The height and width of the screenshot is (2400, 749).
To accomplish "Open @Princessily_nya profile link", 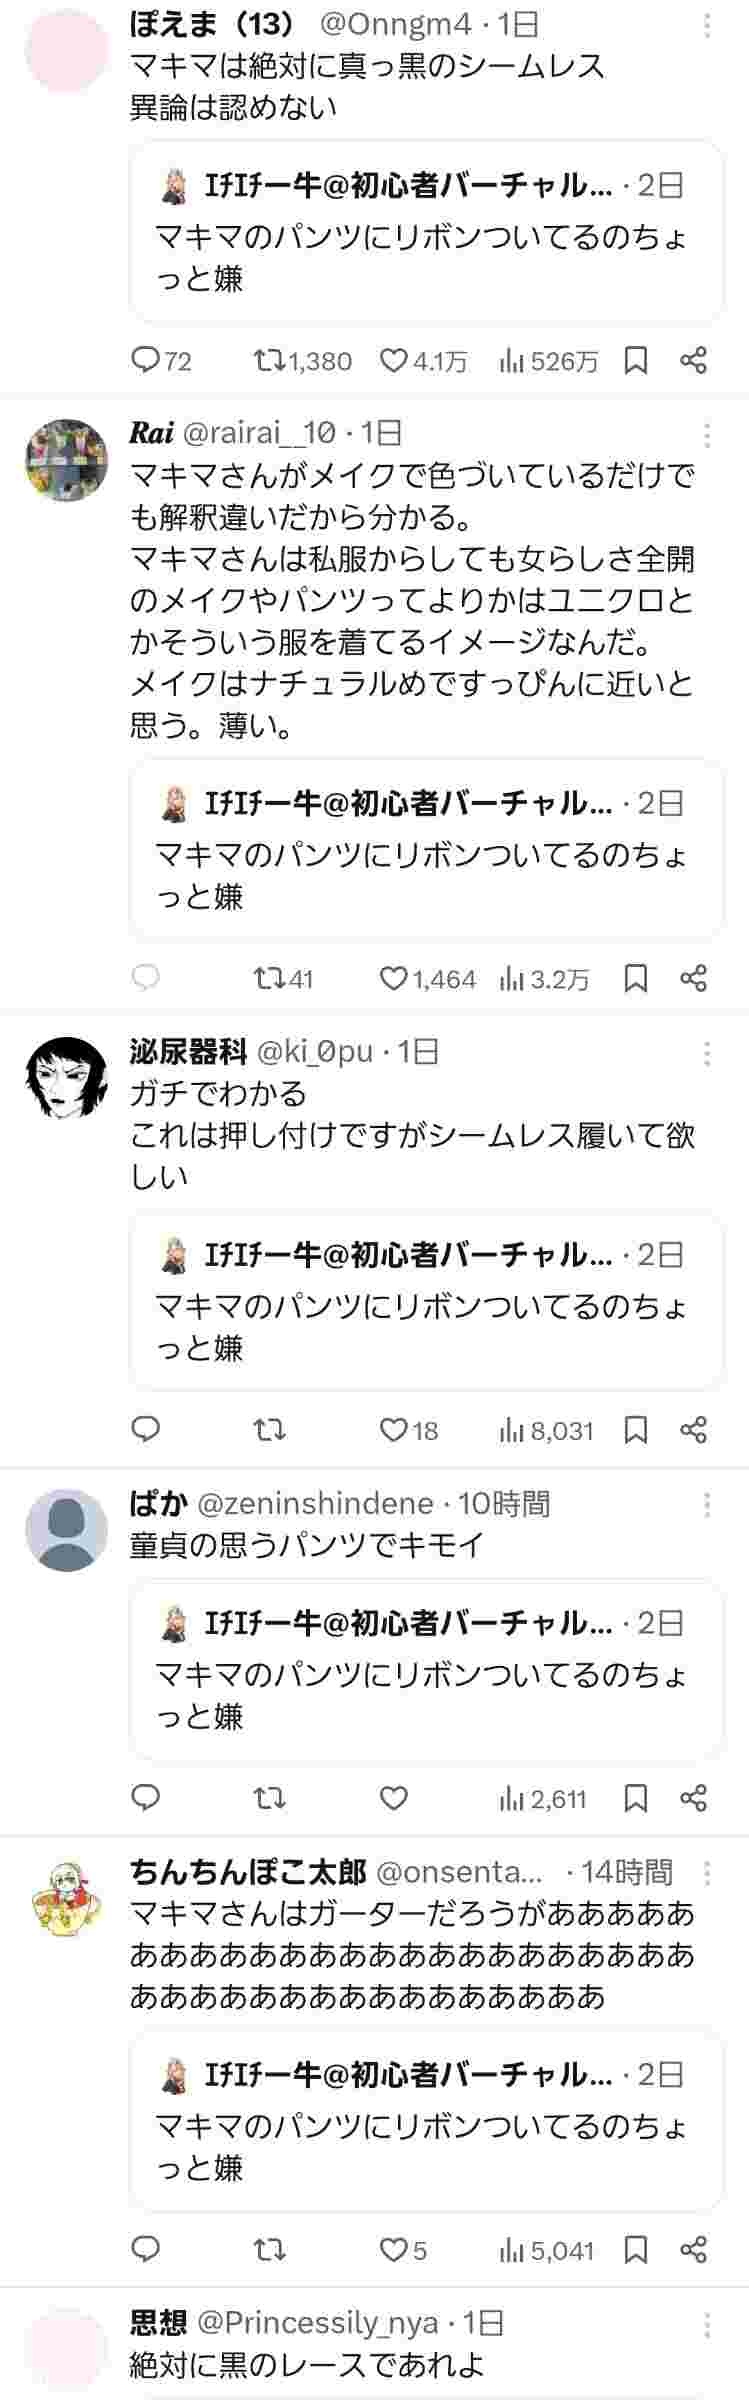I will tap(316, 2321).
